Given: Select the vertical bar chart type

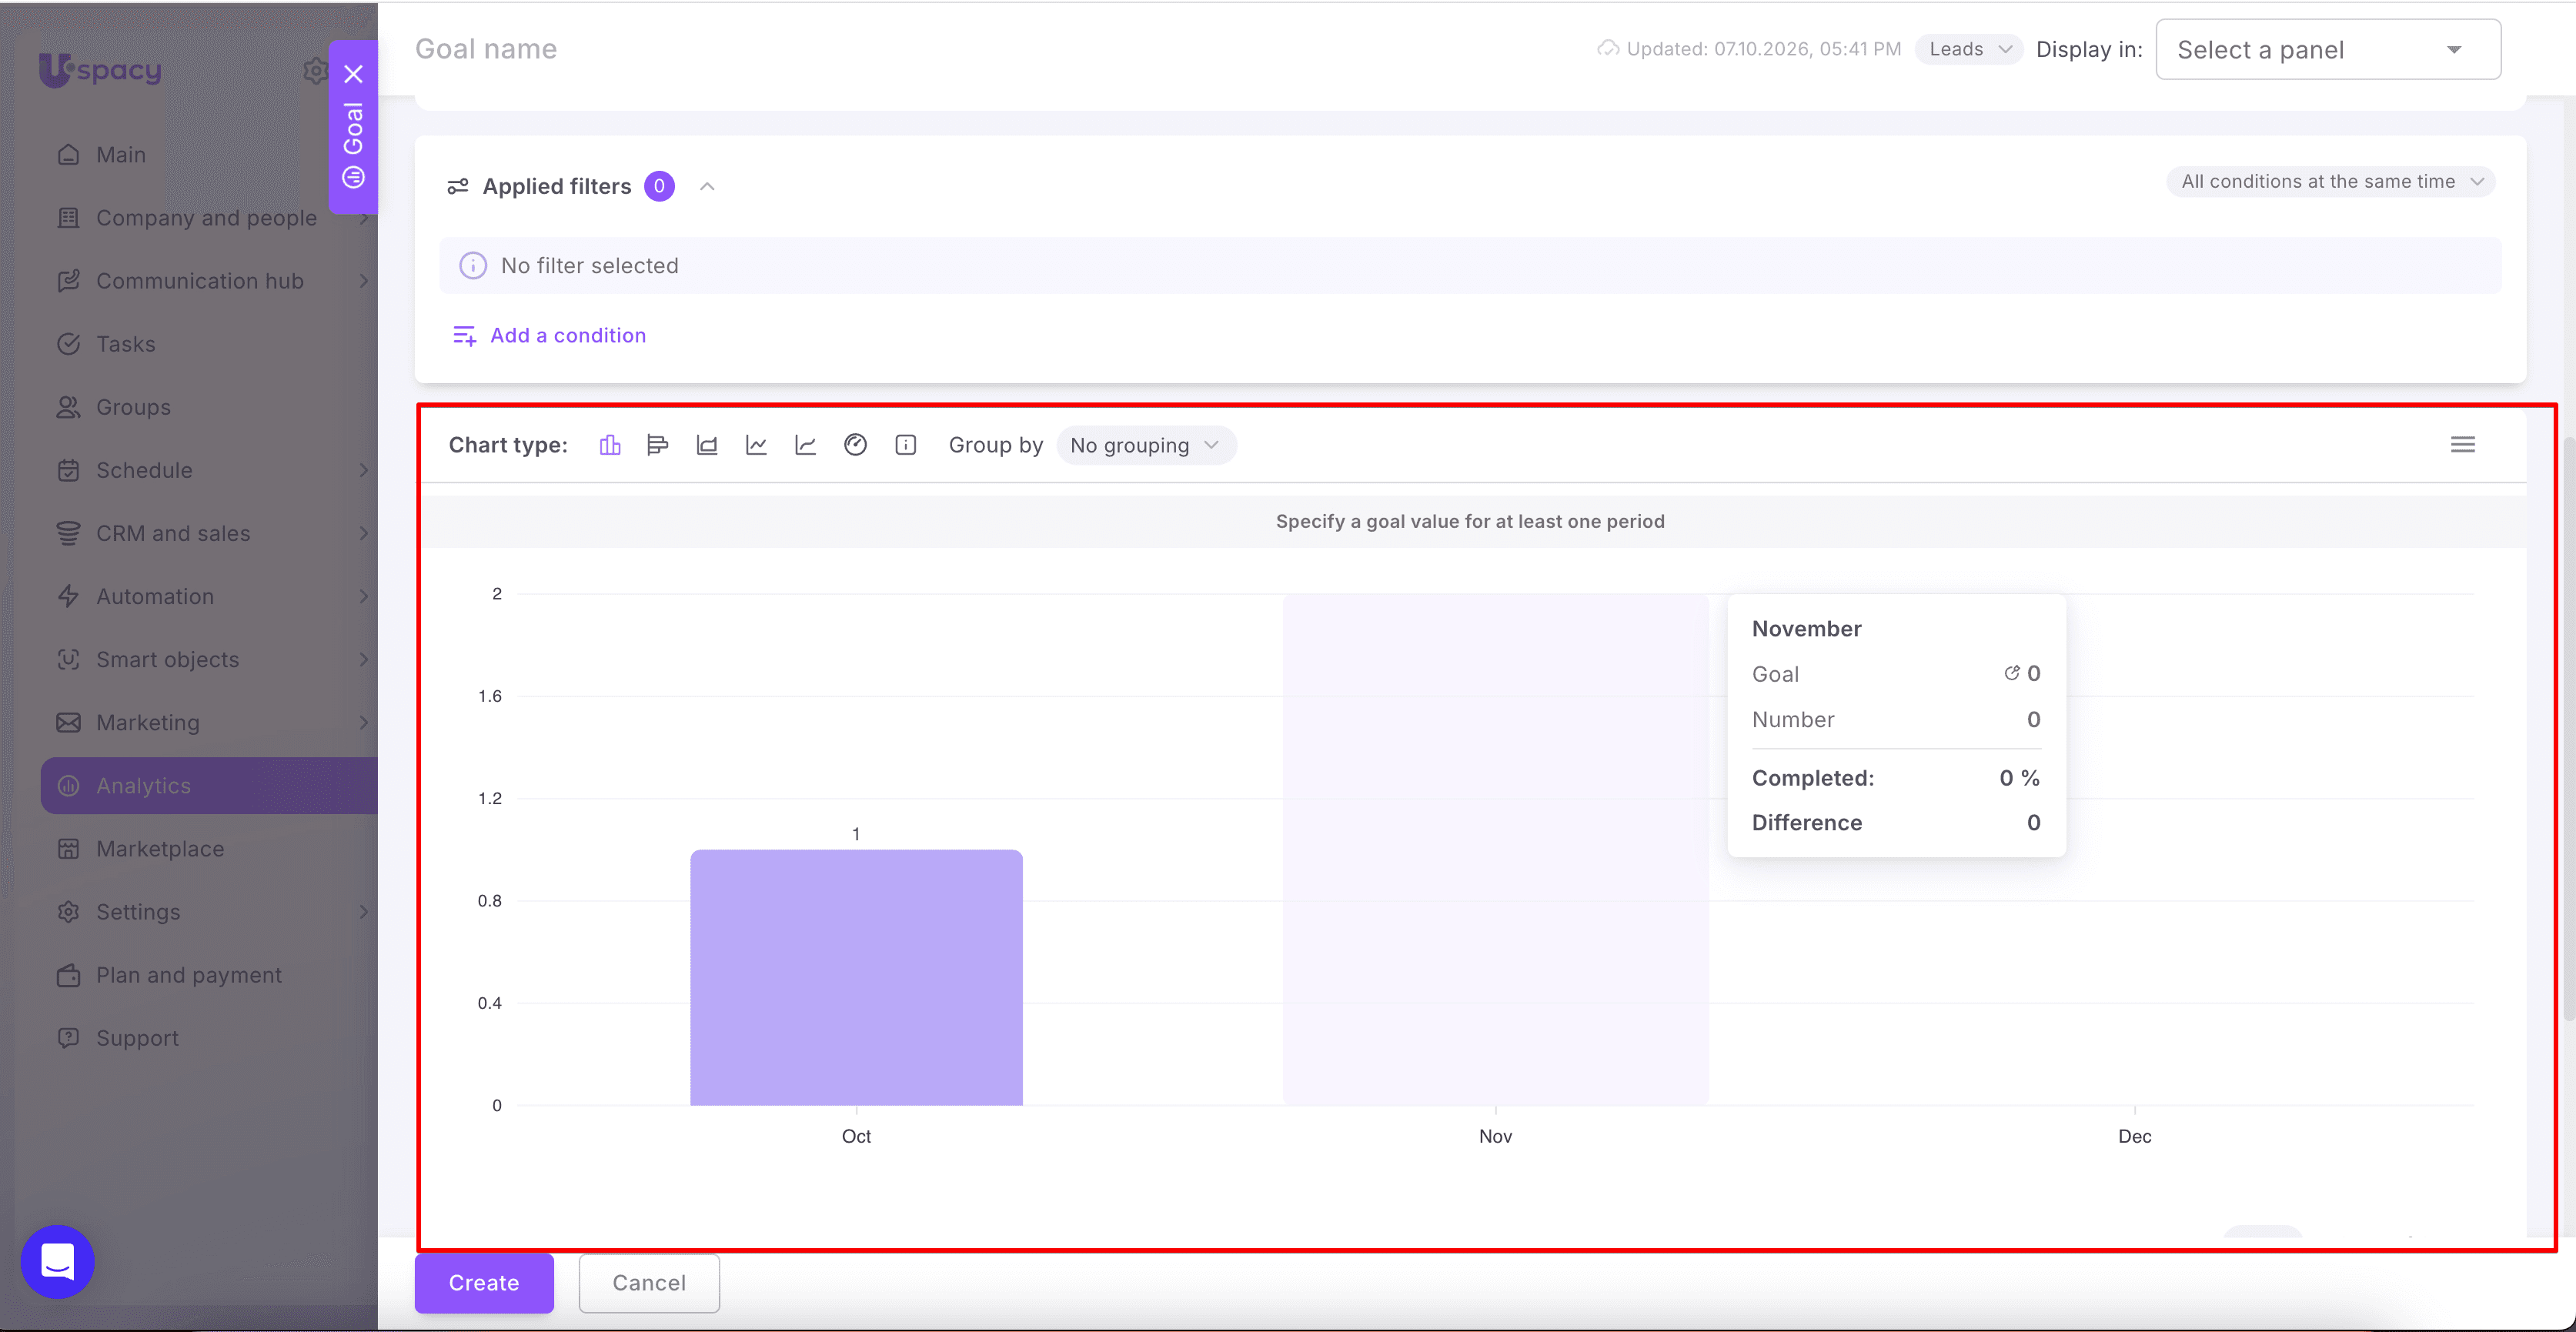Looking at the screenshot, I should (x=610, y=445).
